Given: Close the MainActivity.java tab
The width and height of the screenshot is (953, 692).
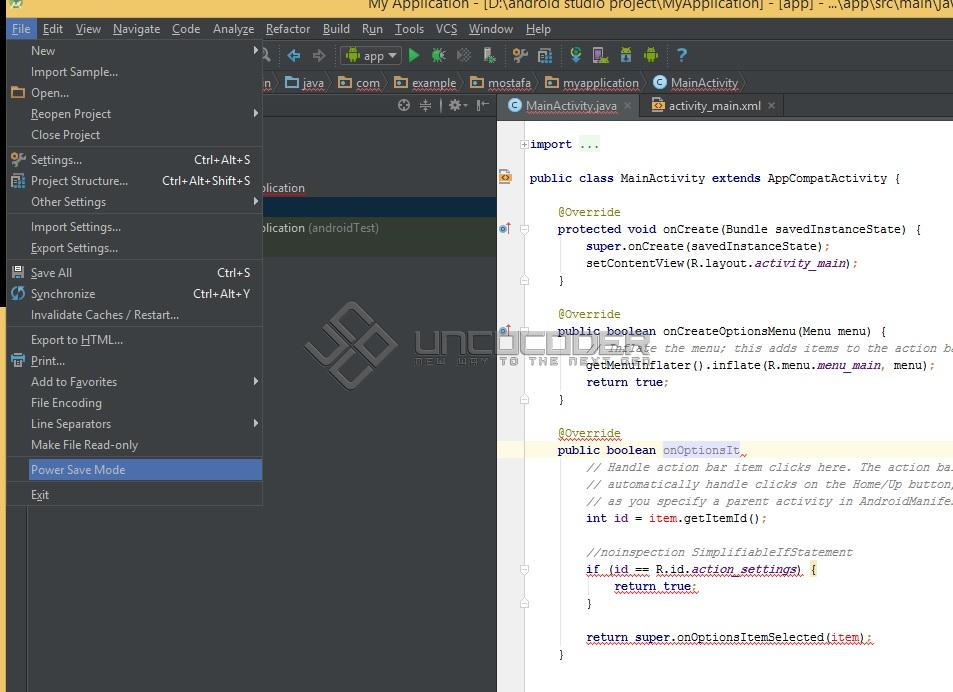Looking at the screenshot, I should 627,106.
